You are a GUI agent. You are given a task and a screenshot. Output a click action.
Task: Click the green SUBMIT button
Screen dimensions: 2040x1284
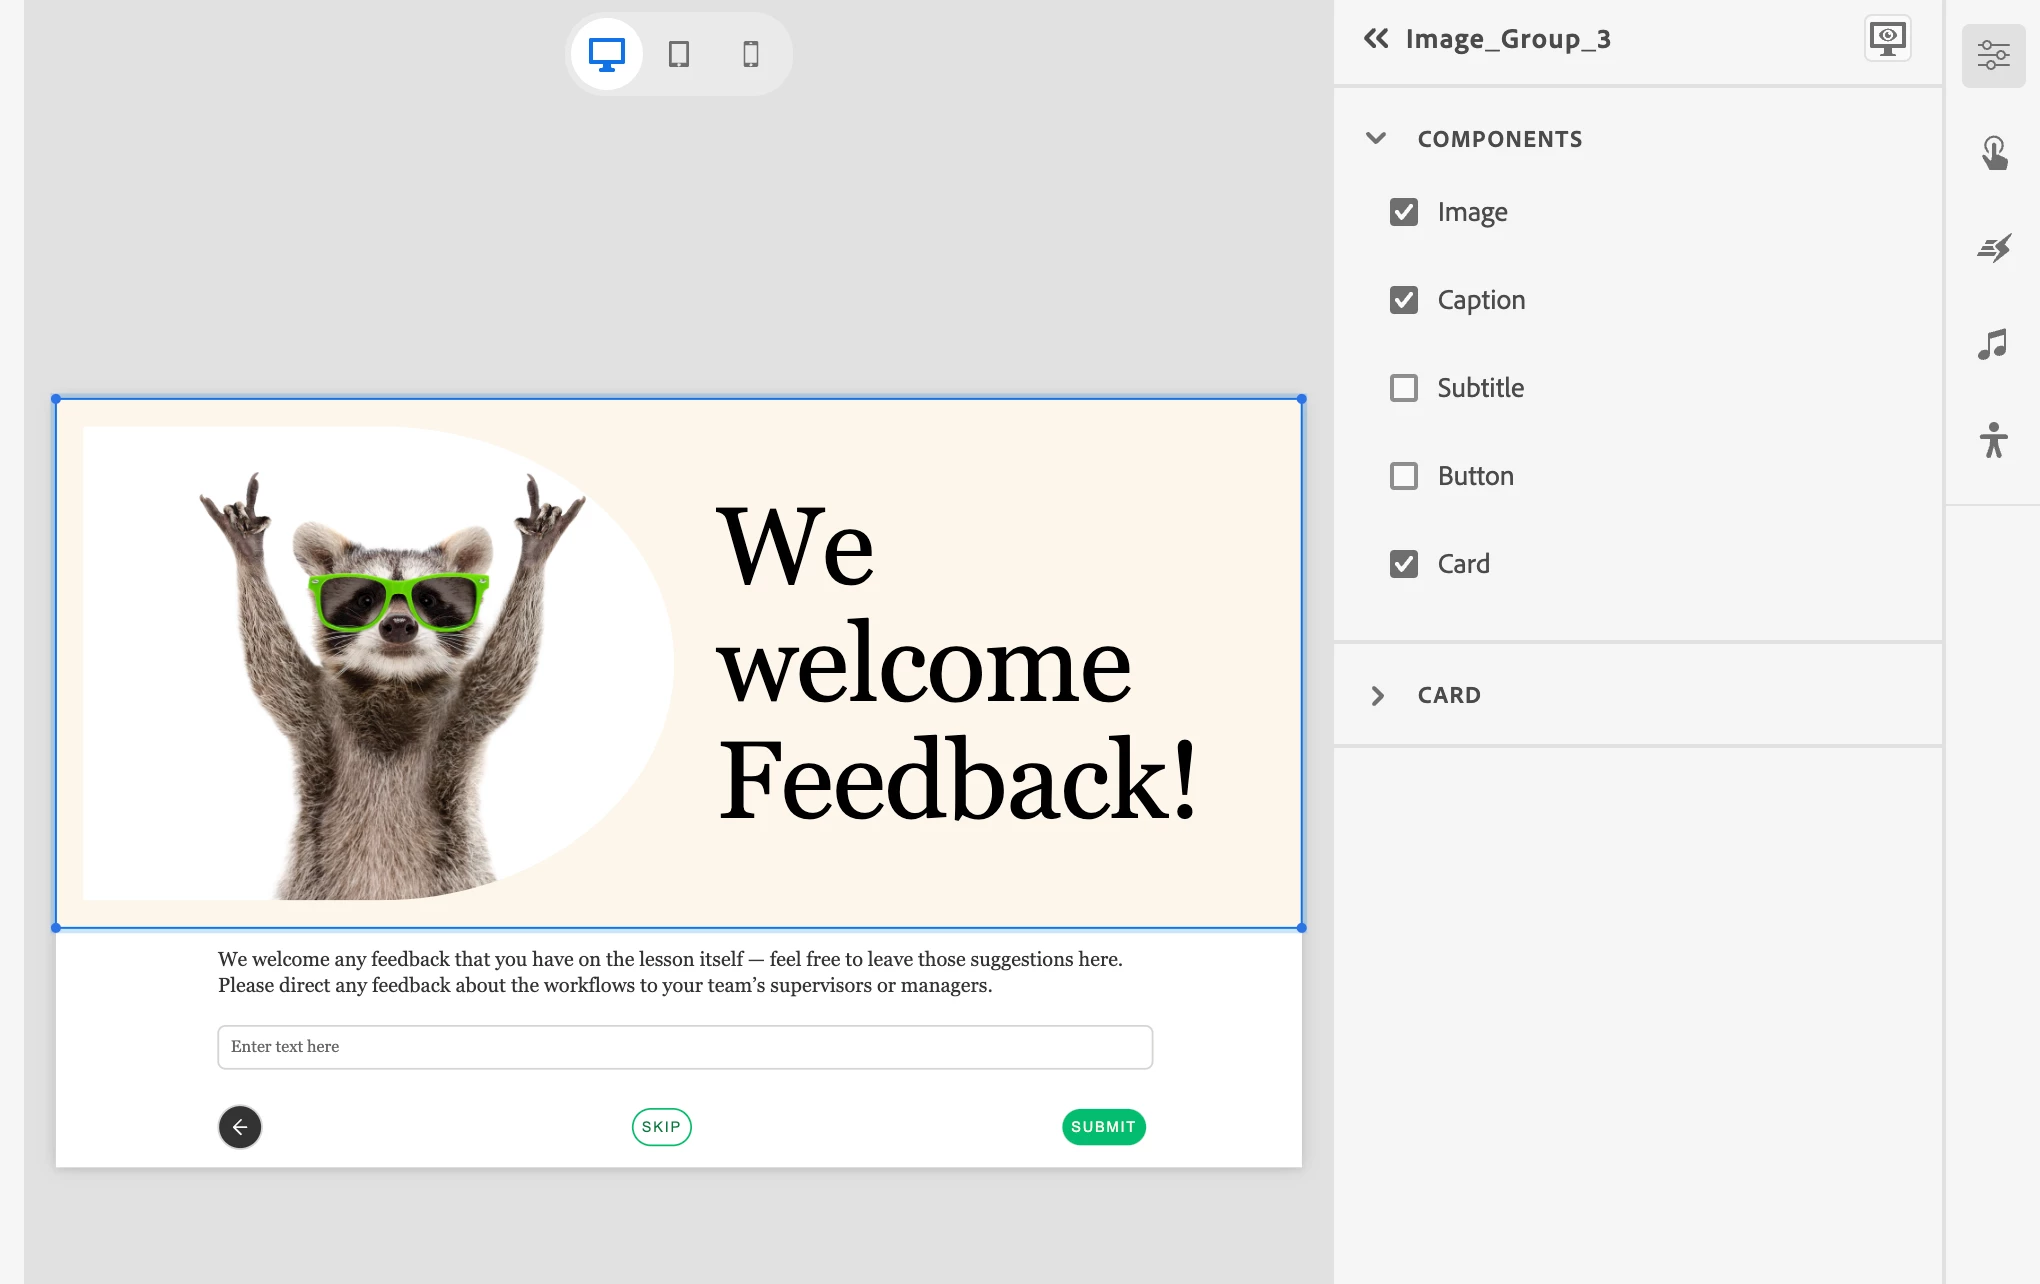click(1103, 1127)
